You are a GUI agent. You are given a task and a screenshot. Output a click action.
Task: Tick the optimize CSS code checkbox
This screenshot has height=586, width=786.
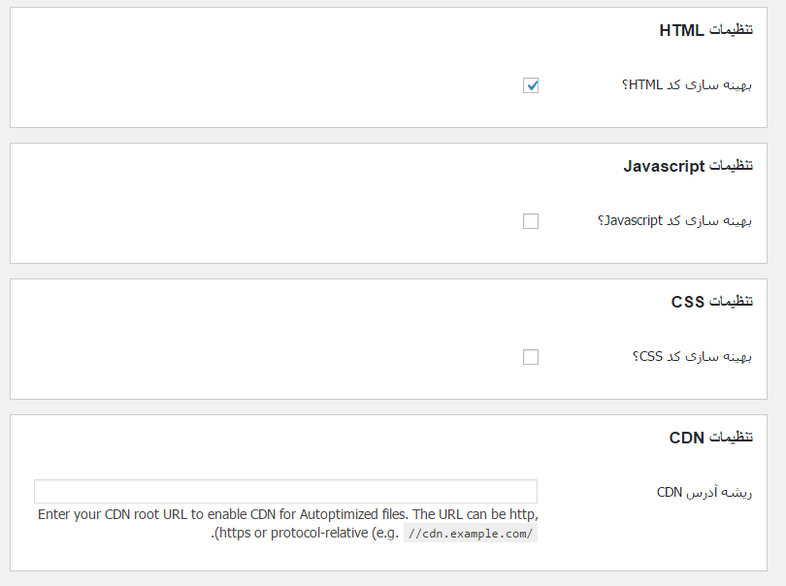[x=530, y=357]
